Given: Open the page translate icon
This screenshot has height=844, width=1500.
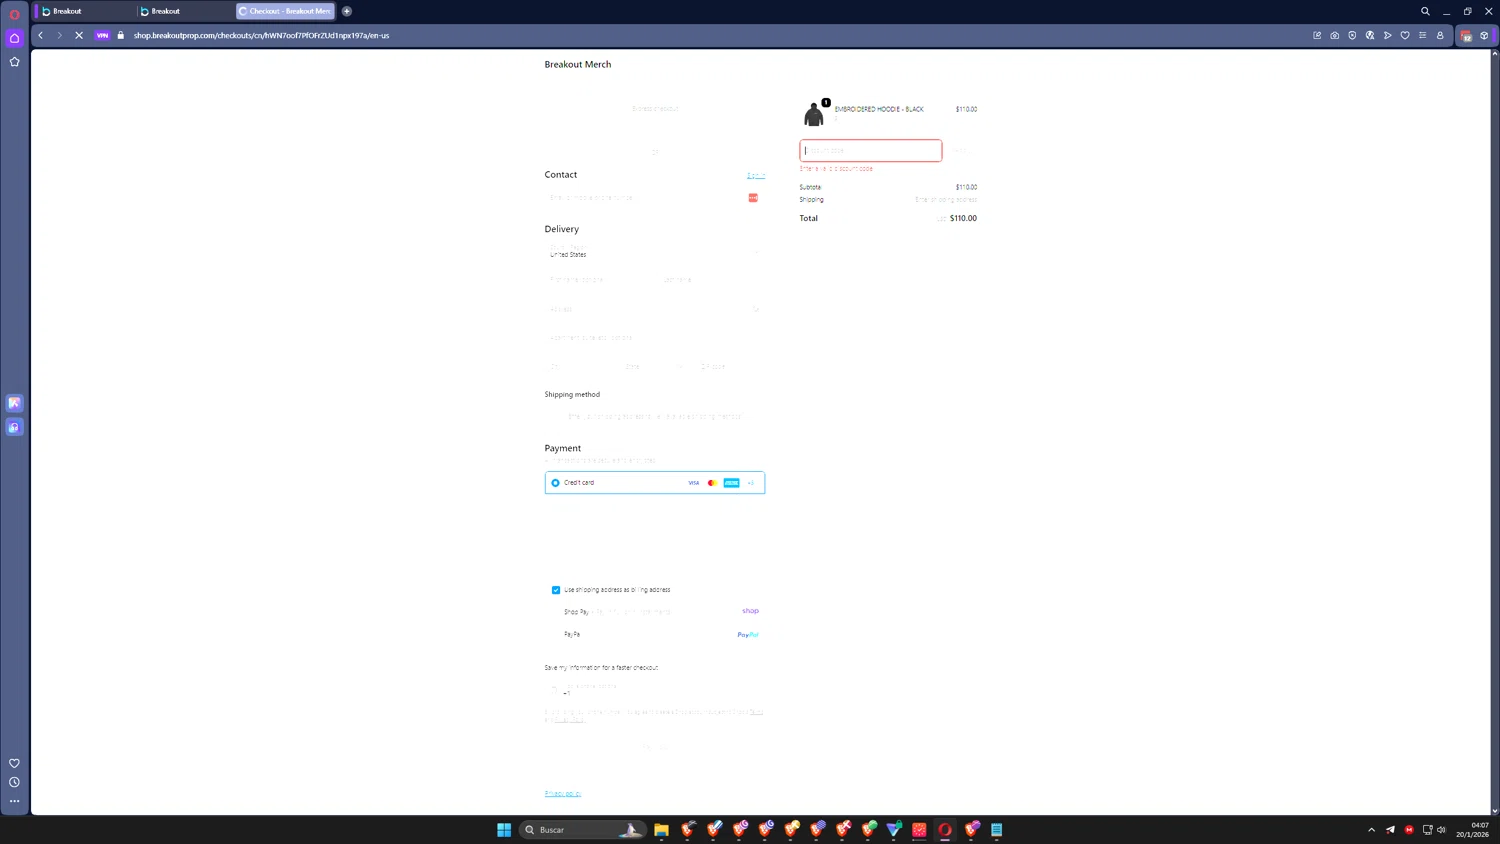Looking at the screenshot, I should coord(1370,35).
